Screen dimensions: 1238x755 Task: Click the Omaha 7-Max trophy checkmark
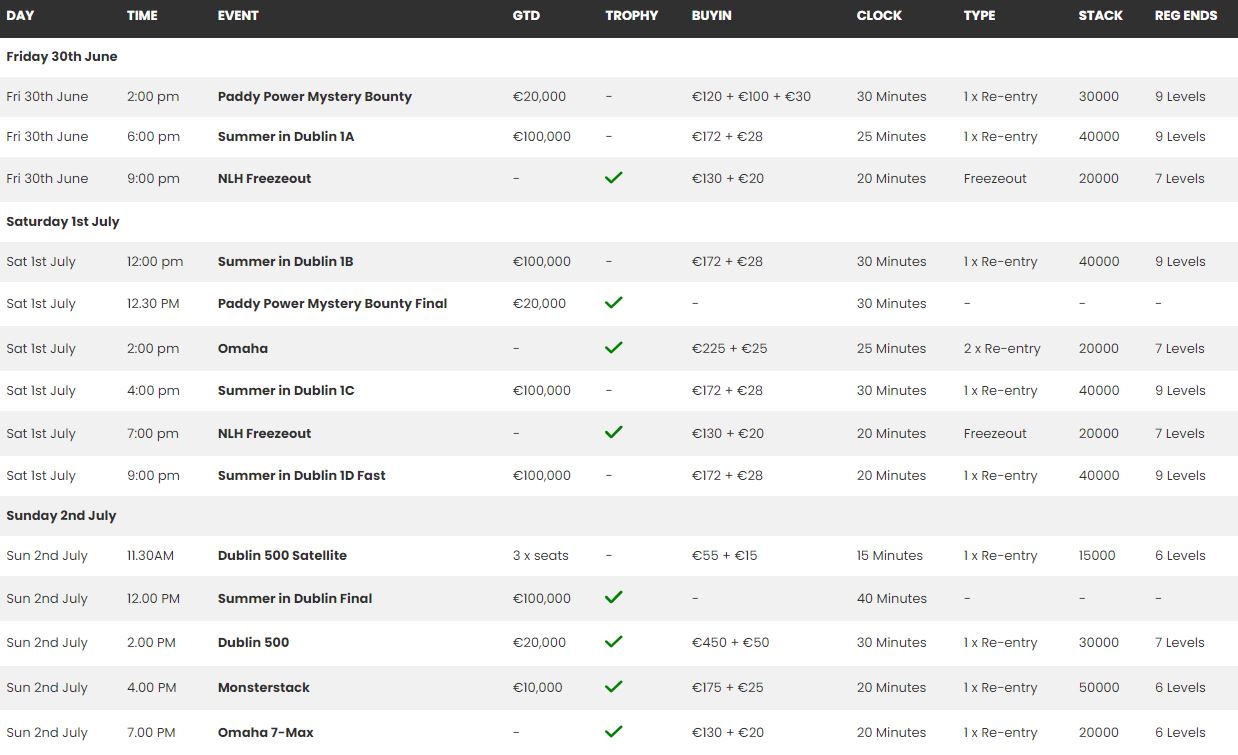(x=614, y=731)
